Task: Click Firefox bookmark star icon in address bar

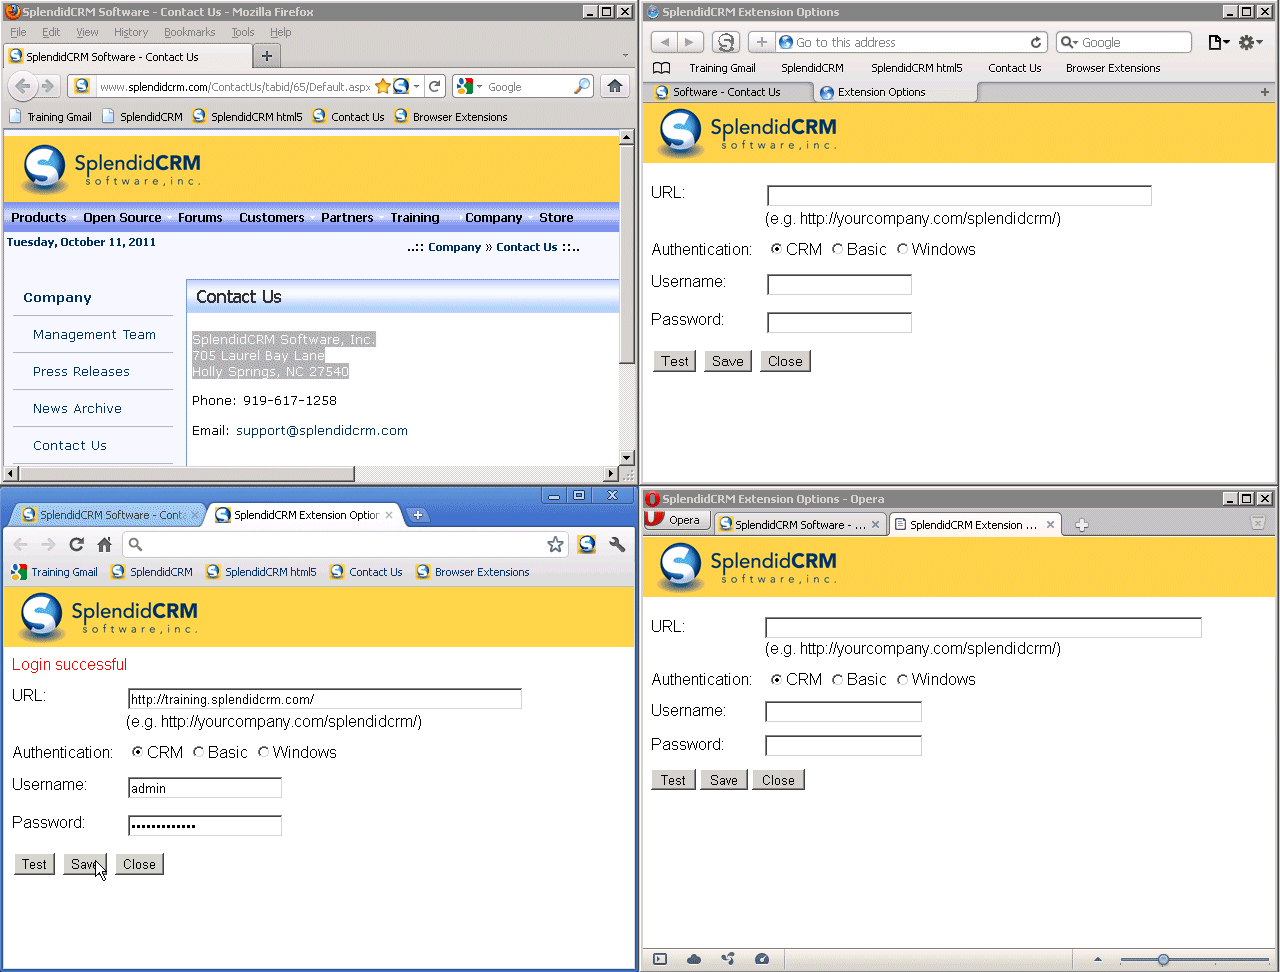Action: pyautogui.click(x=382, y=87)
